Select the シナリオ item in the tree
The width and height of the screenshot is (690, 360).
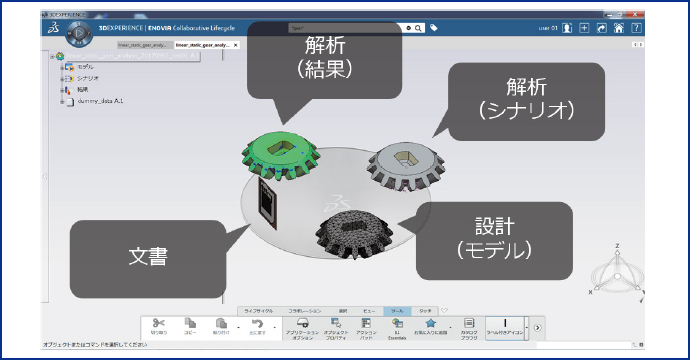coord(88,78)
